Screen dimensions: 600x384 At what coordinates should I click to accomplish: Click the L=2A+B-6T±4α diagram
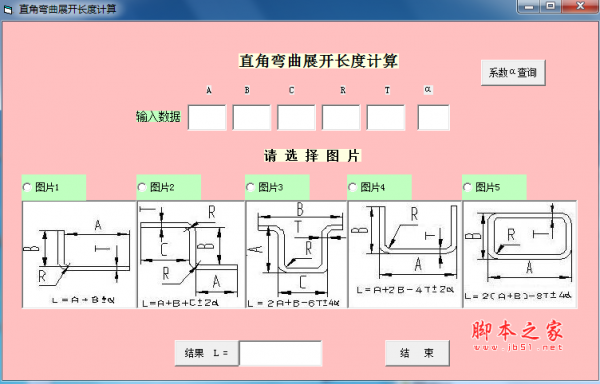[x=297, y=254]
